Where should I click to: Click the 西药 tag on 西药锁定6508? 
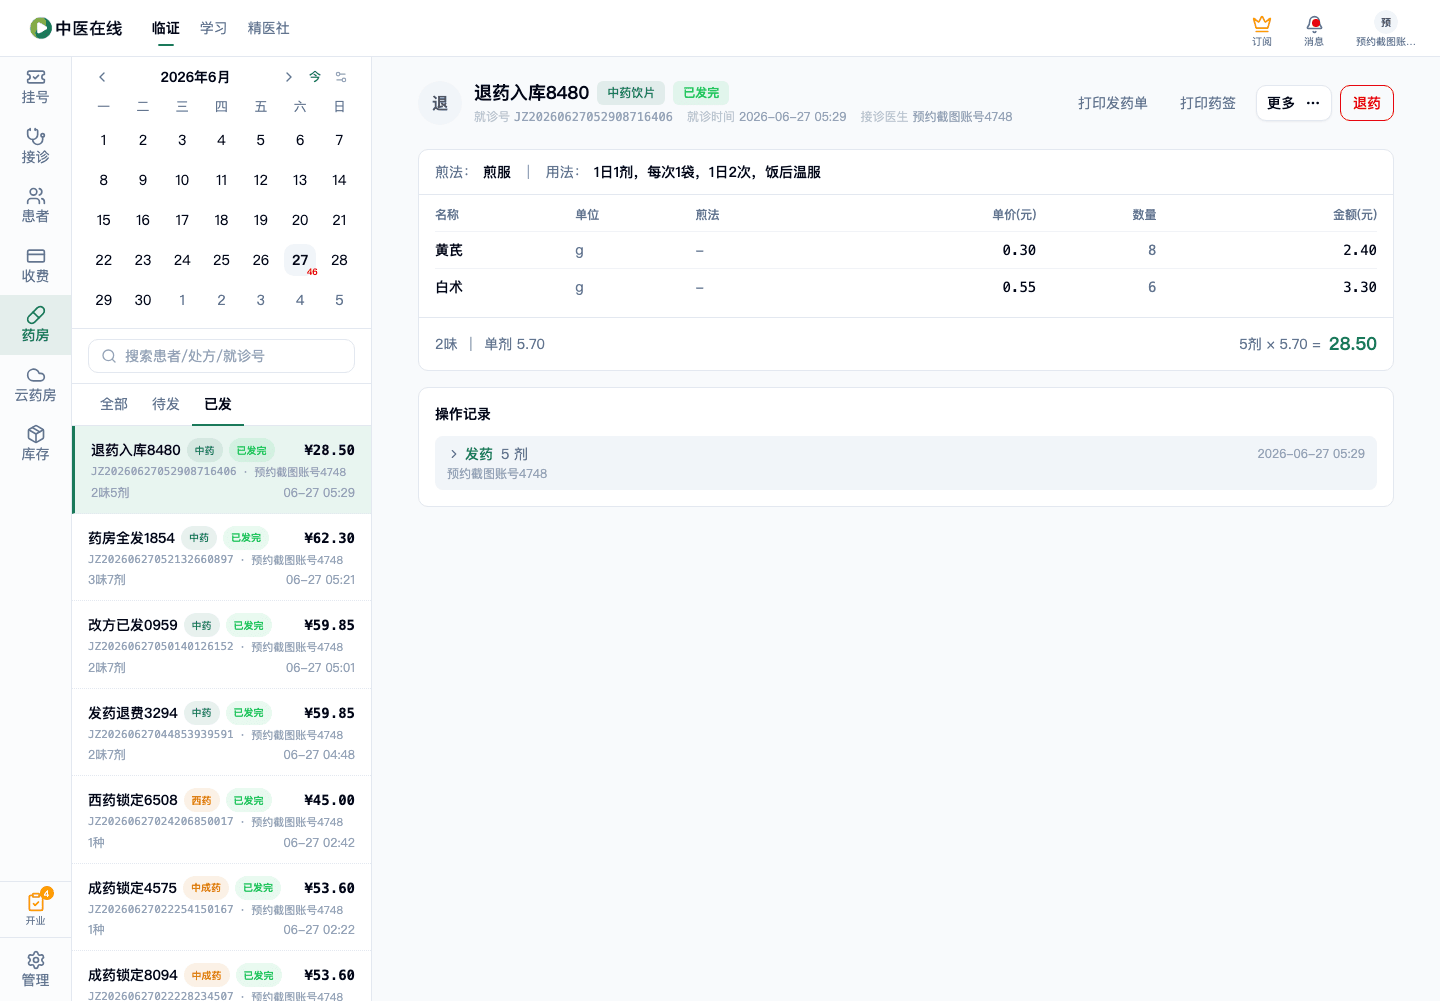coord(202,800)
